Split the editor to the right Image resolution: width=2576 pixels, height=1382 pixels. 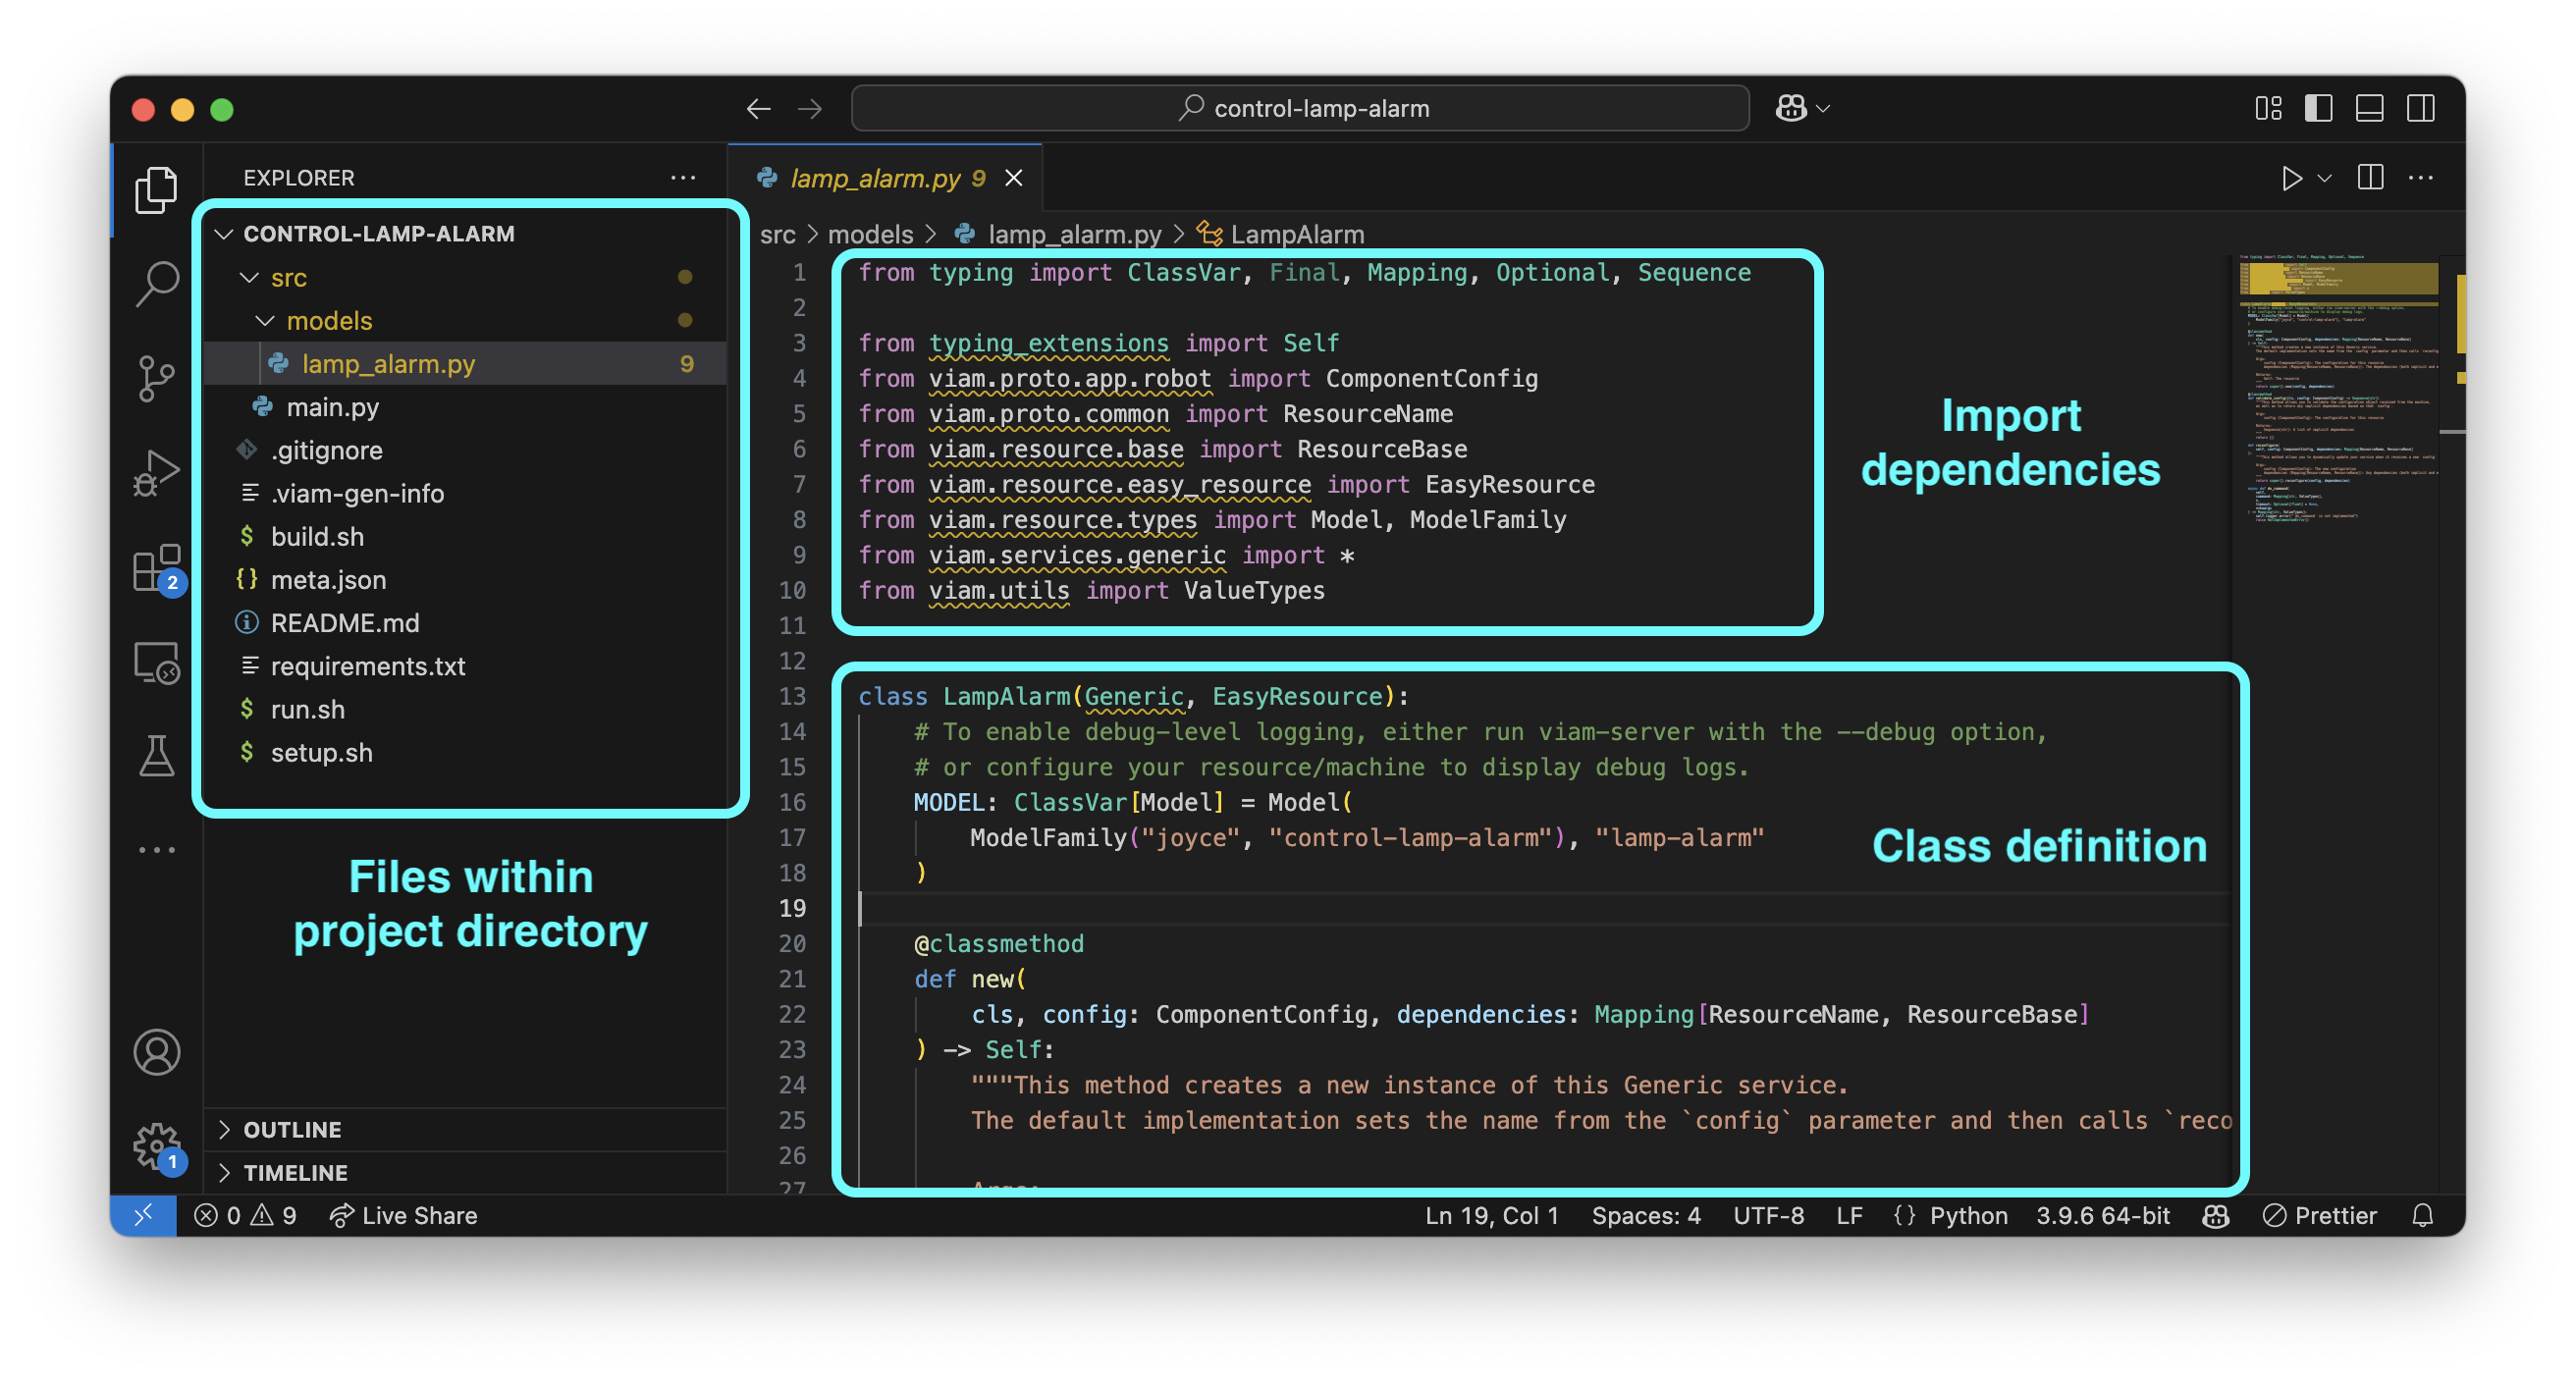[x=2370, y=178]
